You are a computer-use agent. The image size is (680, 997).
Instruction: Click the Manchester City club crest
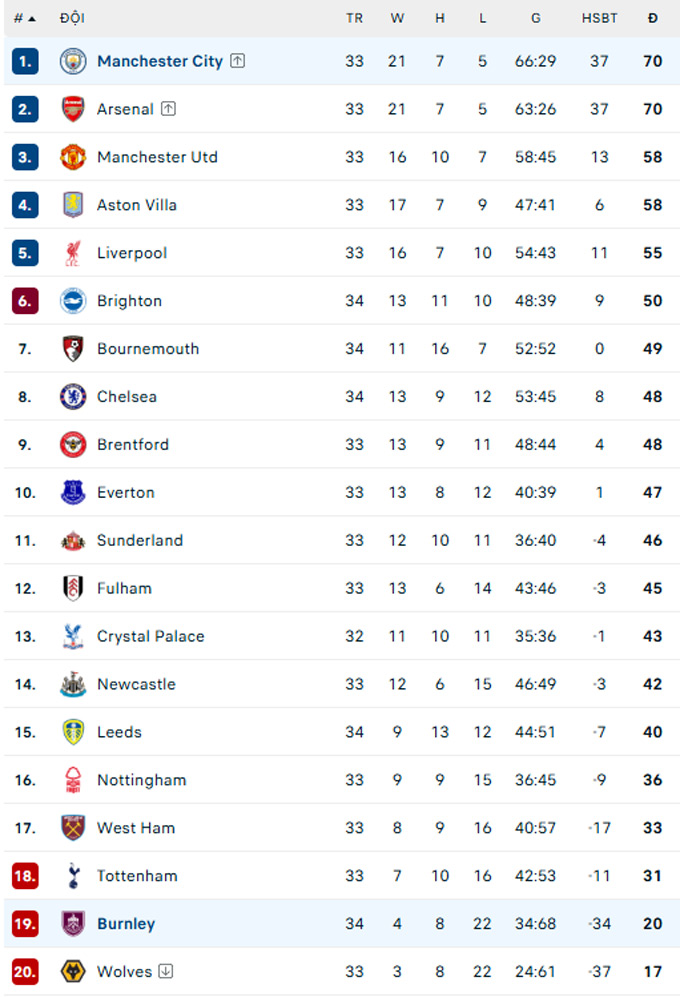coord(73,61)
